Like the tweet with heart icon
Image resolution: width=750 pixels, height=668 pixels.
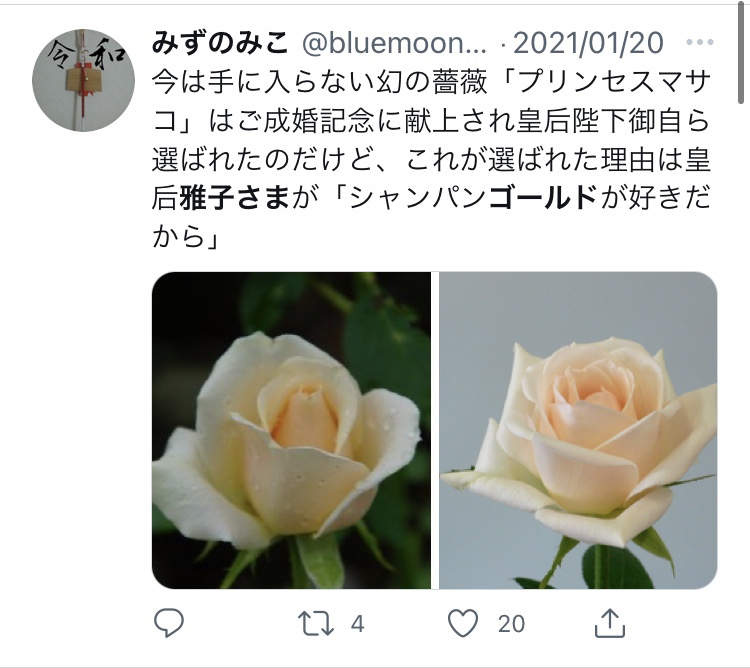(463, 624)
